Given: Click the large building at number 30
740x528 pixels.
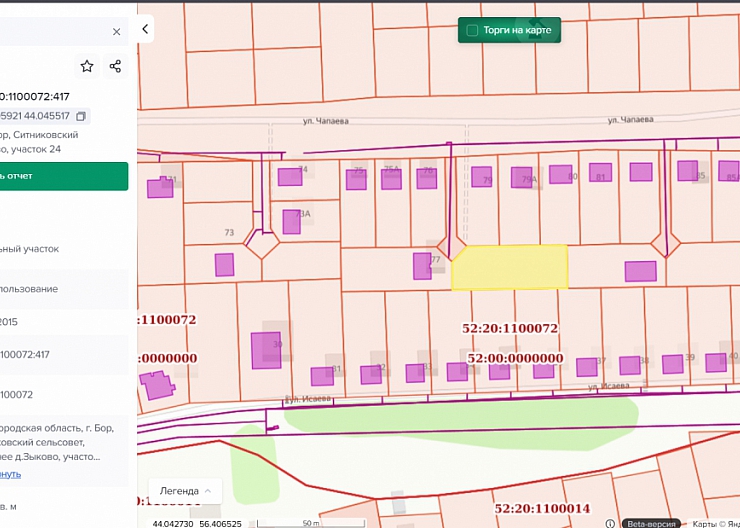Looking at the screenshot, I should tap(266, 351).
